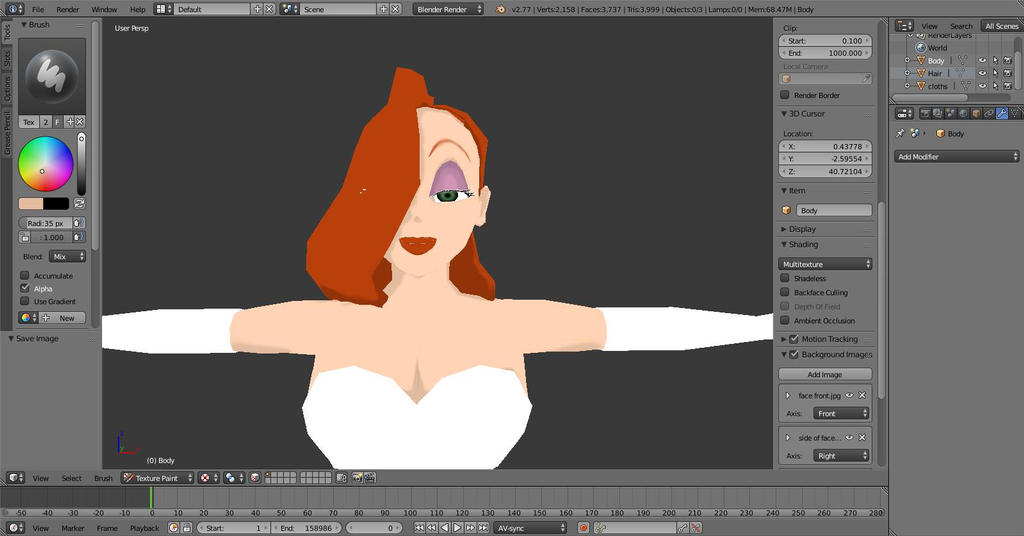The width and height of the screenshot is (1024, 536).
Task: Toggle radius pressure sensitivity icon
Action: click(x=78, y=223)
